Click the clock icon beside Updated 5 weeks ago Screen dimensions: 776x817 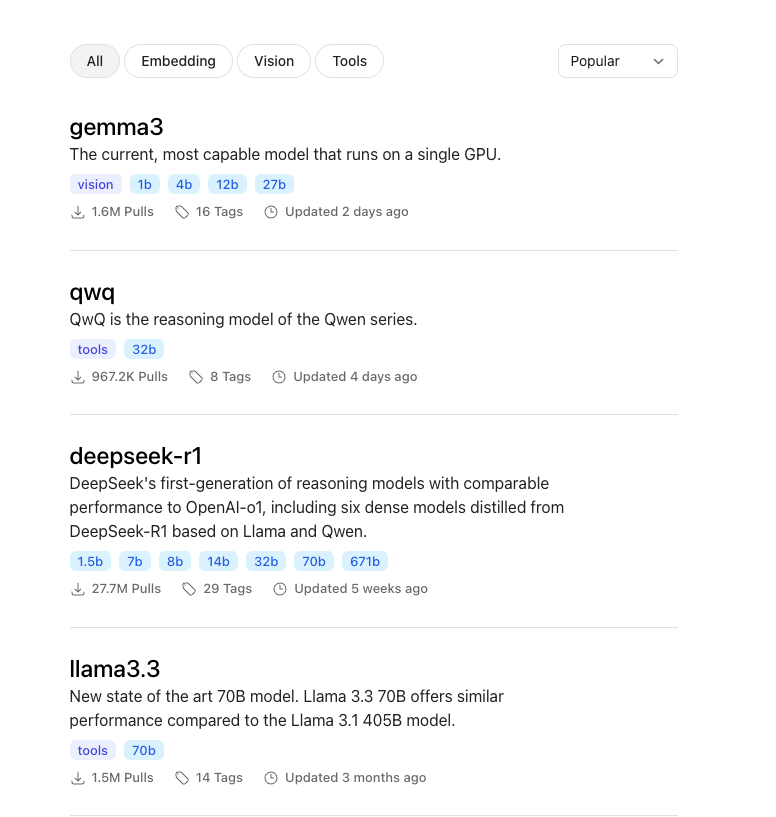pos(280,589)
